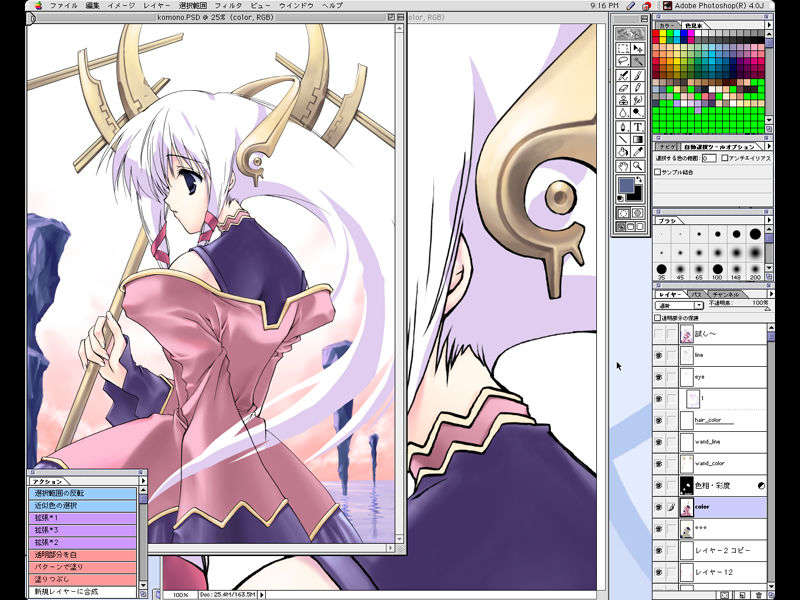Switch to Quick Mask mode in toolbox
800x600 pixels.
638,213
